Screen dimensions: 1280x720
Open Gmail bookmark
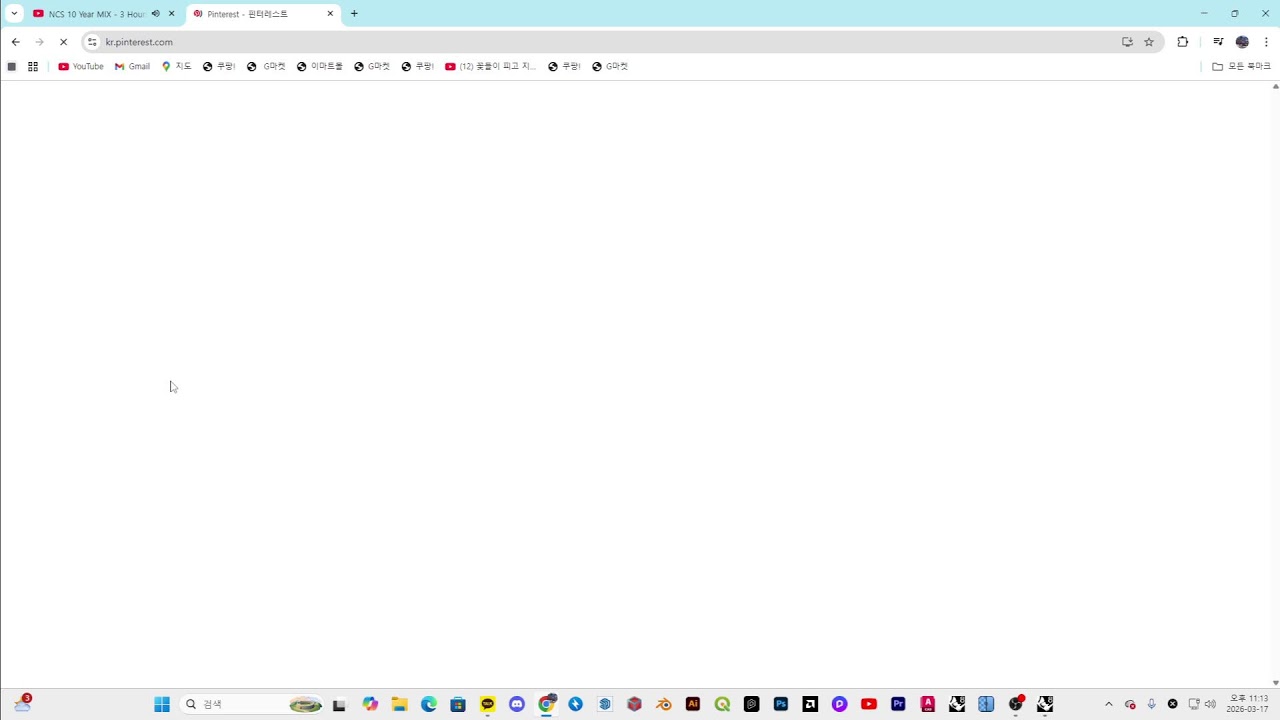tap(132, 67)
